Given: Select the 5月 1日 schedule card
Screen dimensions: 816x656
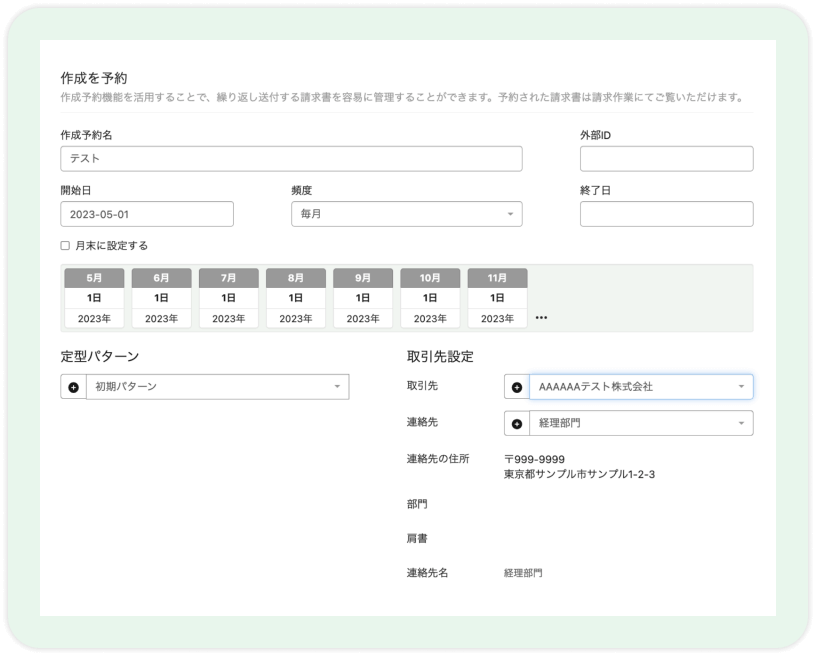Looking at the screenshot, I should tap(94, 298).
